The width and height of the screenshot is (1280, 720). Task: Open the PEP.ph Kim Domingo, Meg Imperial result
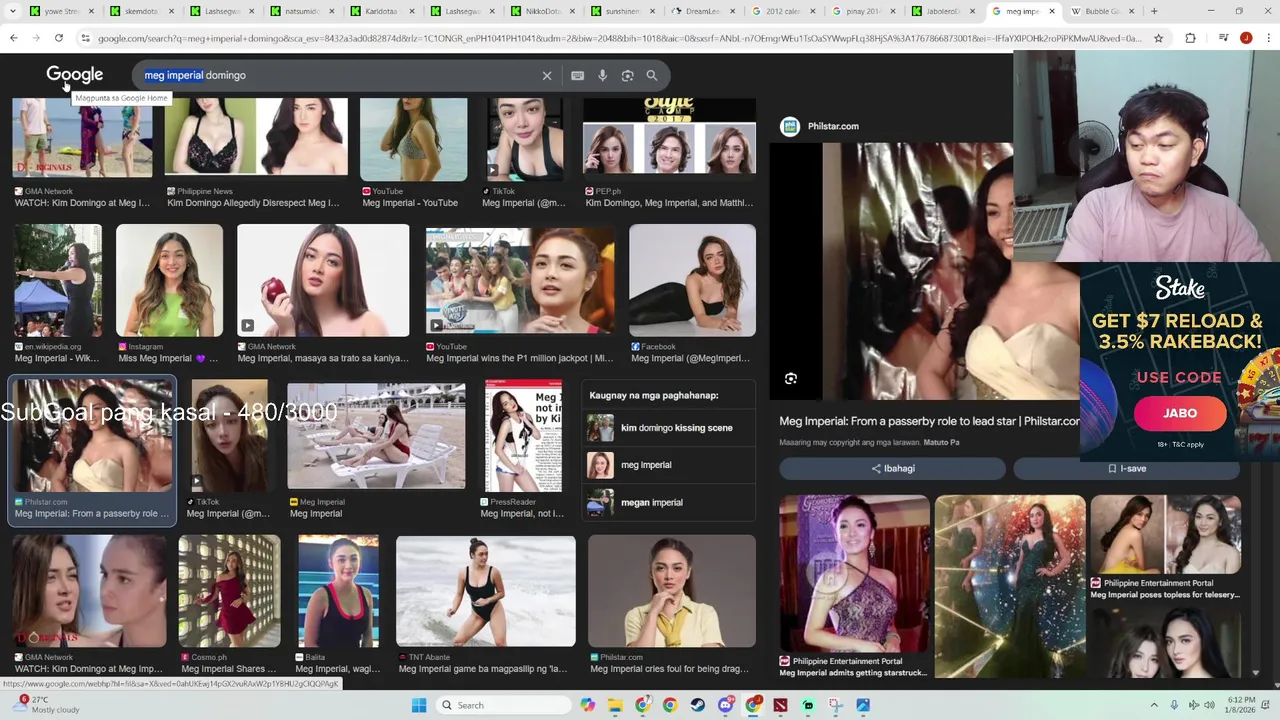(x=669, y=136)
